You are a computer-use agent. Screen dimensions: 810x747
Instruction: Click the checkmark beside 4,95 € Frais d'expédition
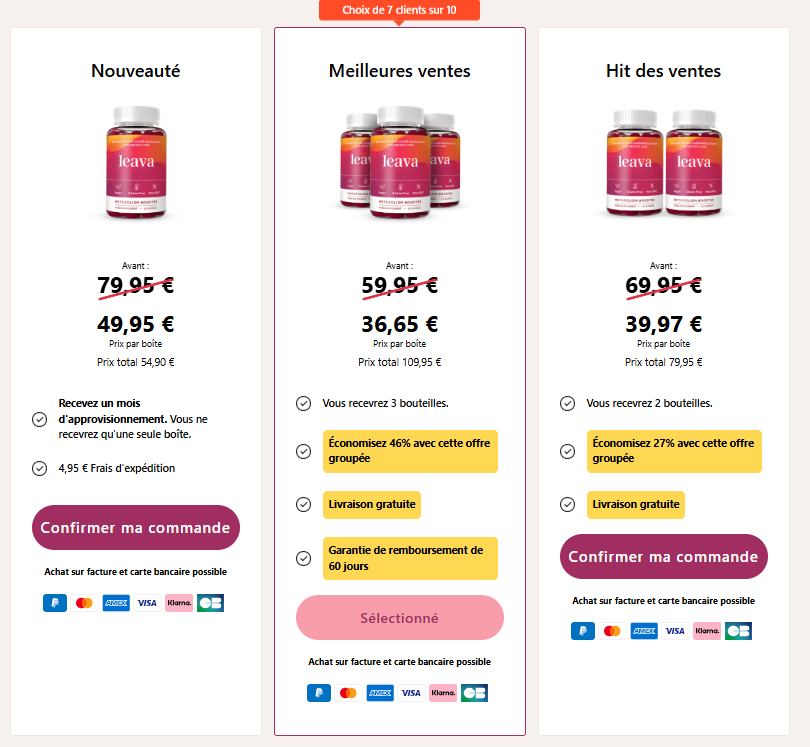[x=39, y=467]
